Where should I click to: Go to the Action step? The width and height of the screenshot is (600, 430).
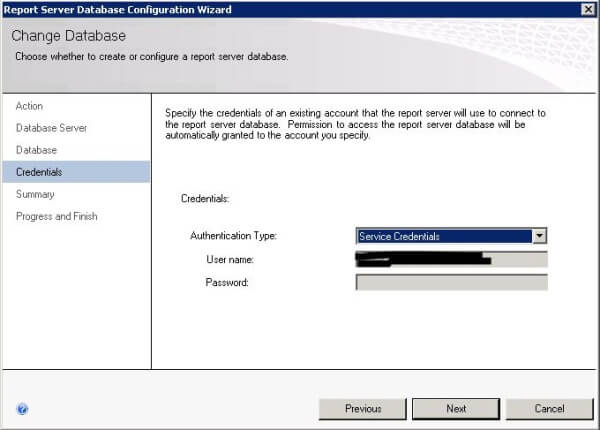(x=30, y=106)
